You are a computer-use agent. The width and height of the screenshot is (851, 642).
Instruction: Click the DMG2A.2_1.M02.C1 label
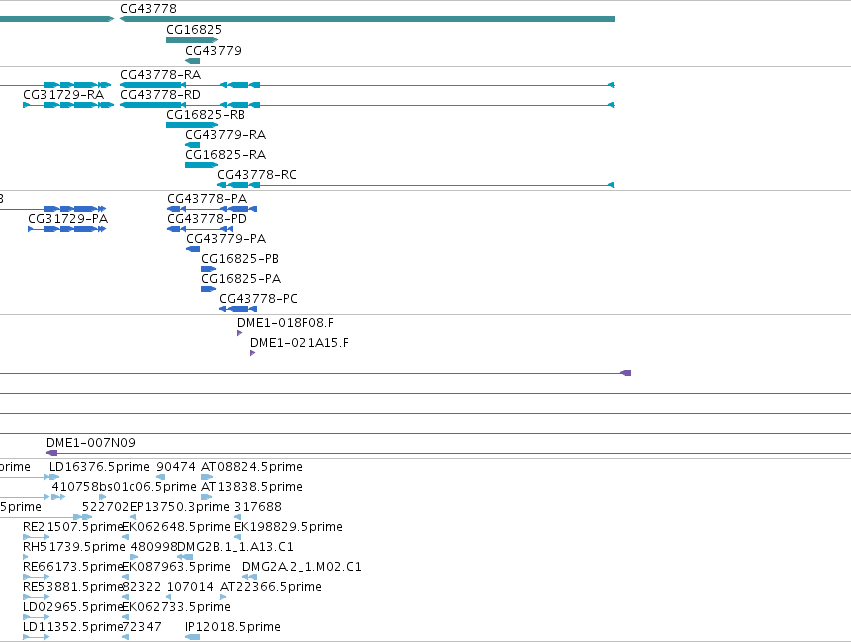click(x=302, y=567)
